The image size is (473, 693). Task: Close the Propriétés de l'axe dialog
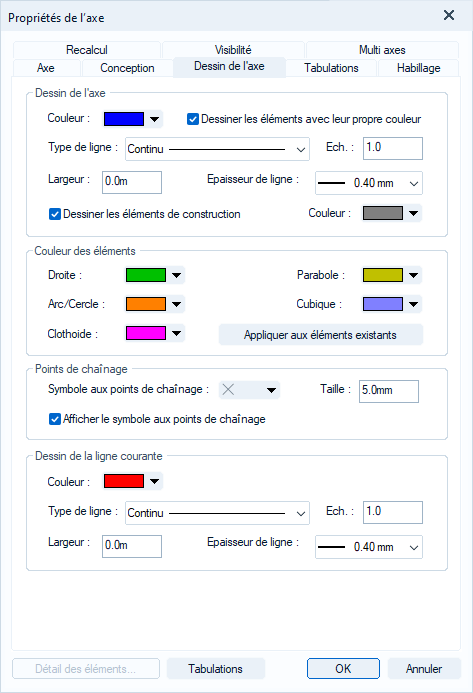tap(449, 15)
